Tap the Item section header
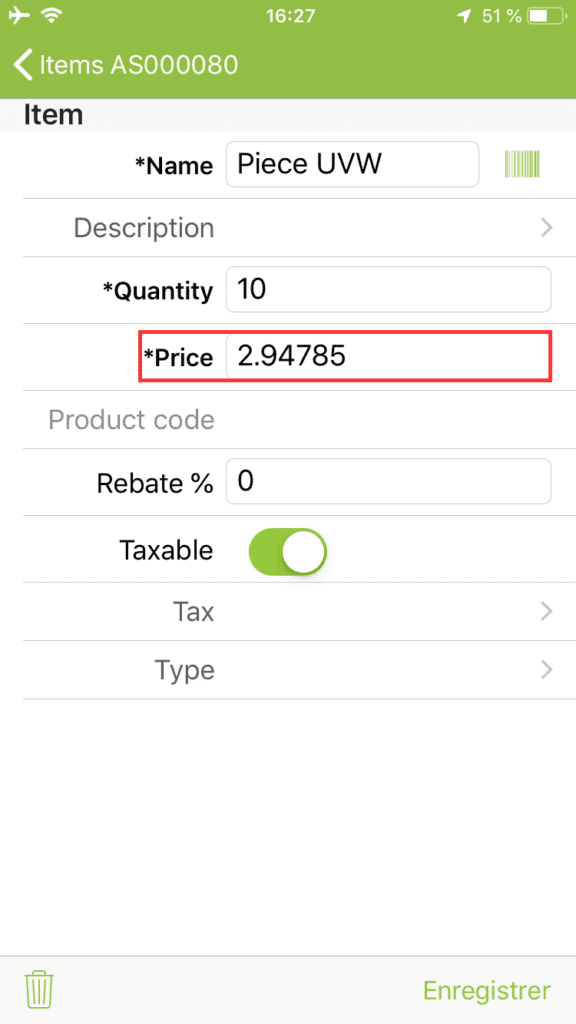576x1024 pixels. click(54, 115)
